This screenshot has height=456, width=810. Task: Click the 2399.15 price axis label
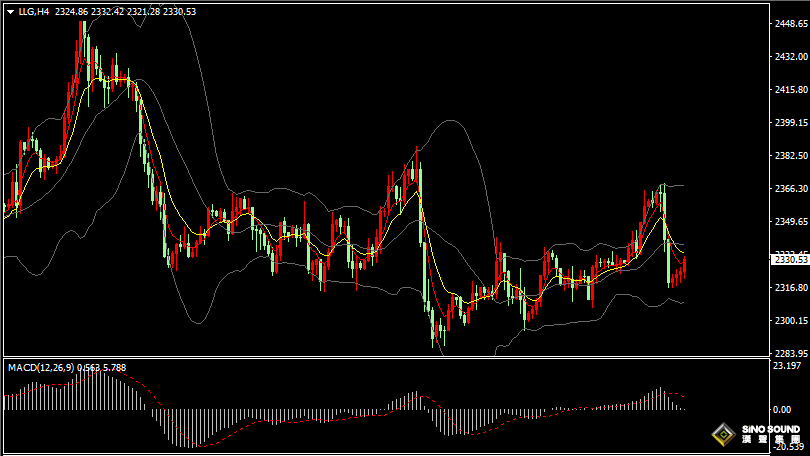coord(789,123)
